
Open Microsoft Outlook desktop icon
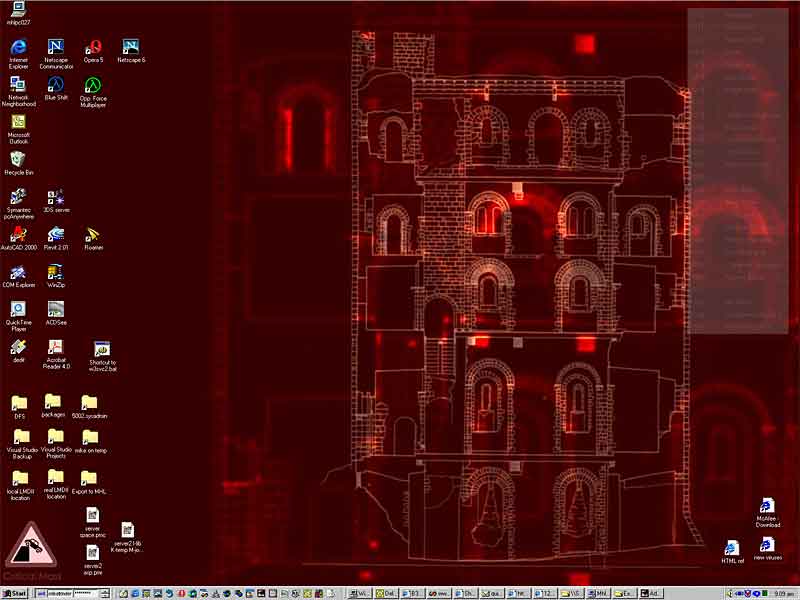18,122
